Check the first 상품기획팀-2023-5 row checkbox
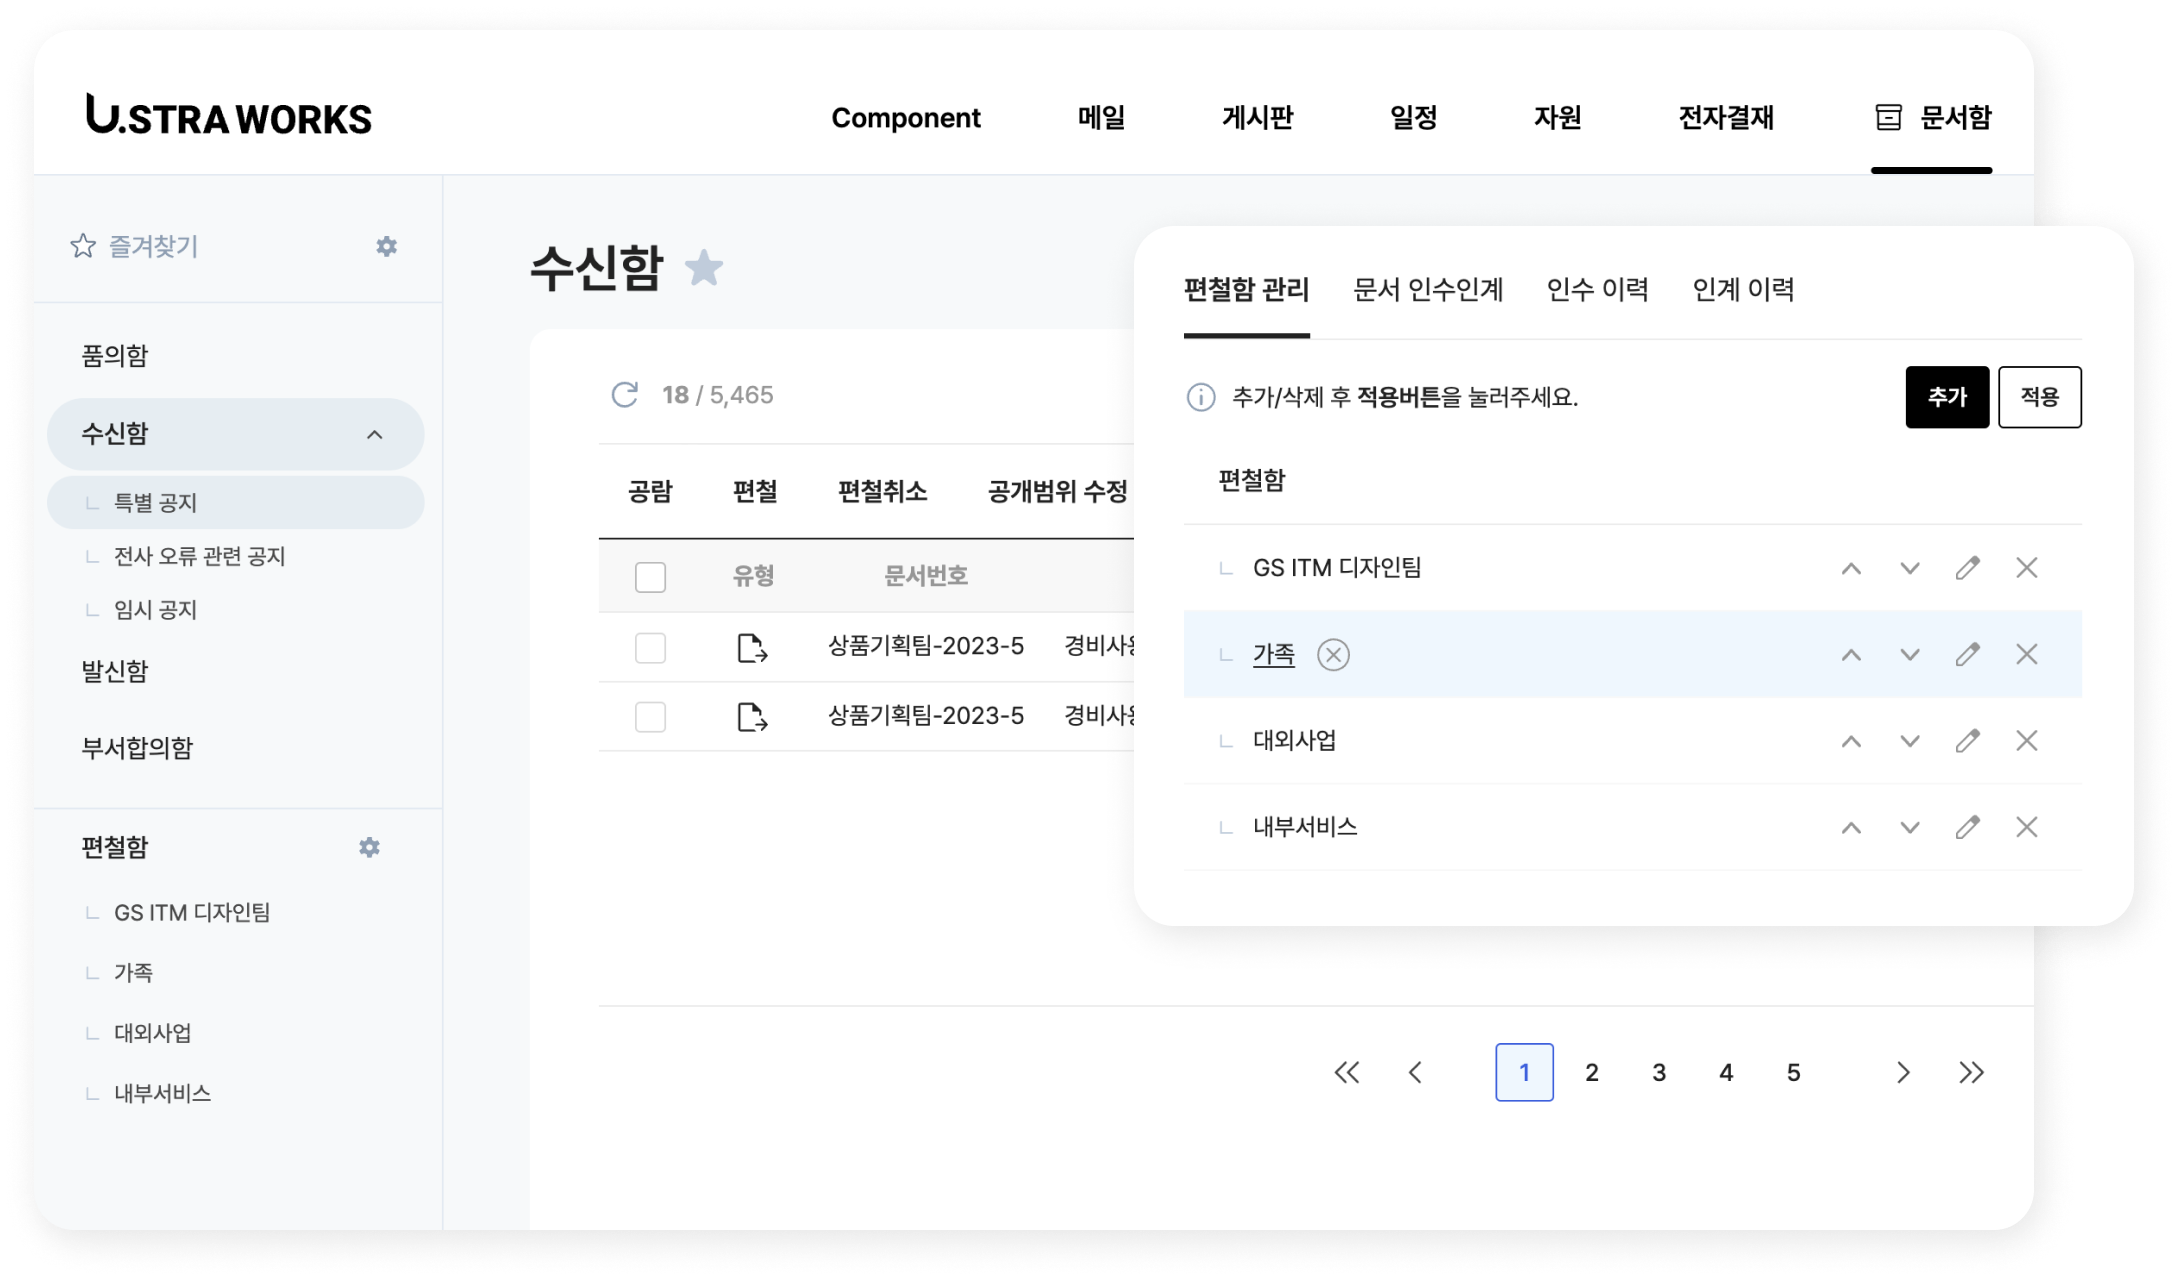This screenshot has height=1280, width=2180. [x=650, y=648]
